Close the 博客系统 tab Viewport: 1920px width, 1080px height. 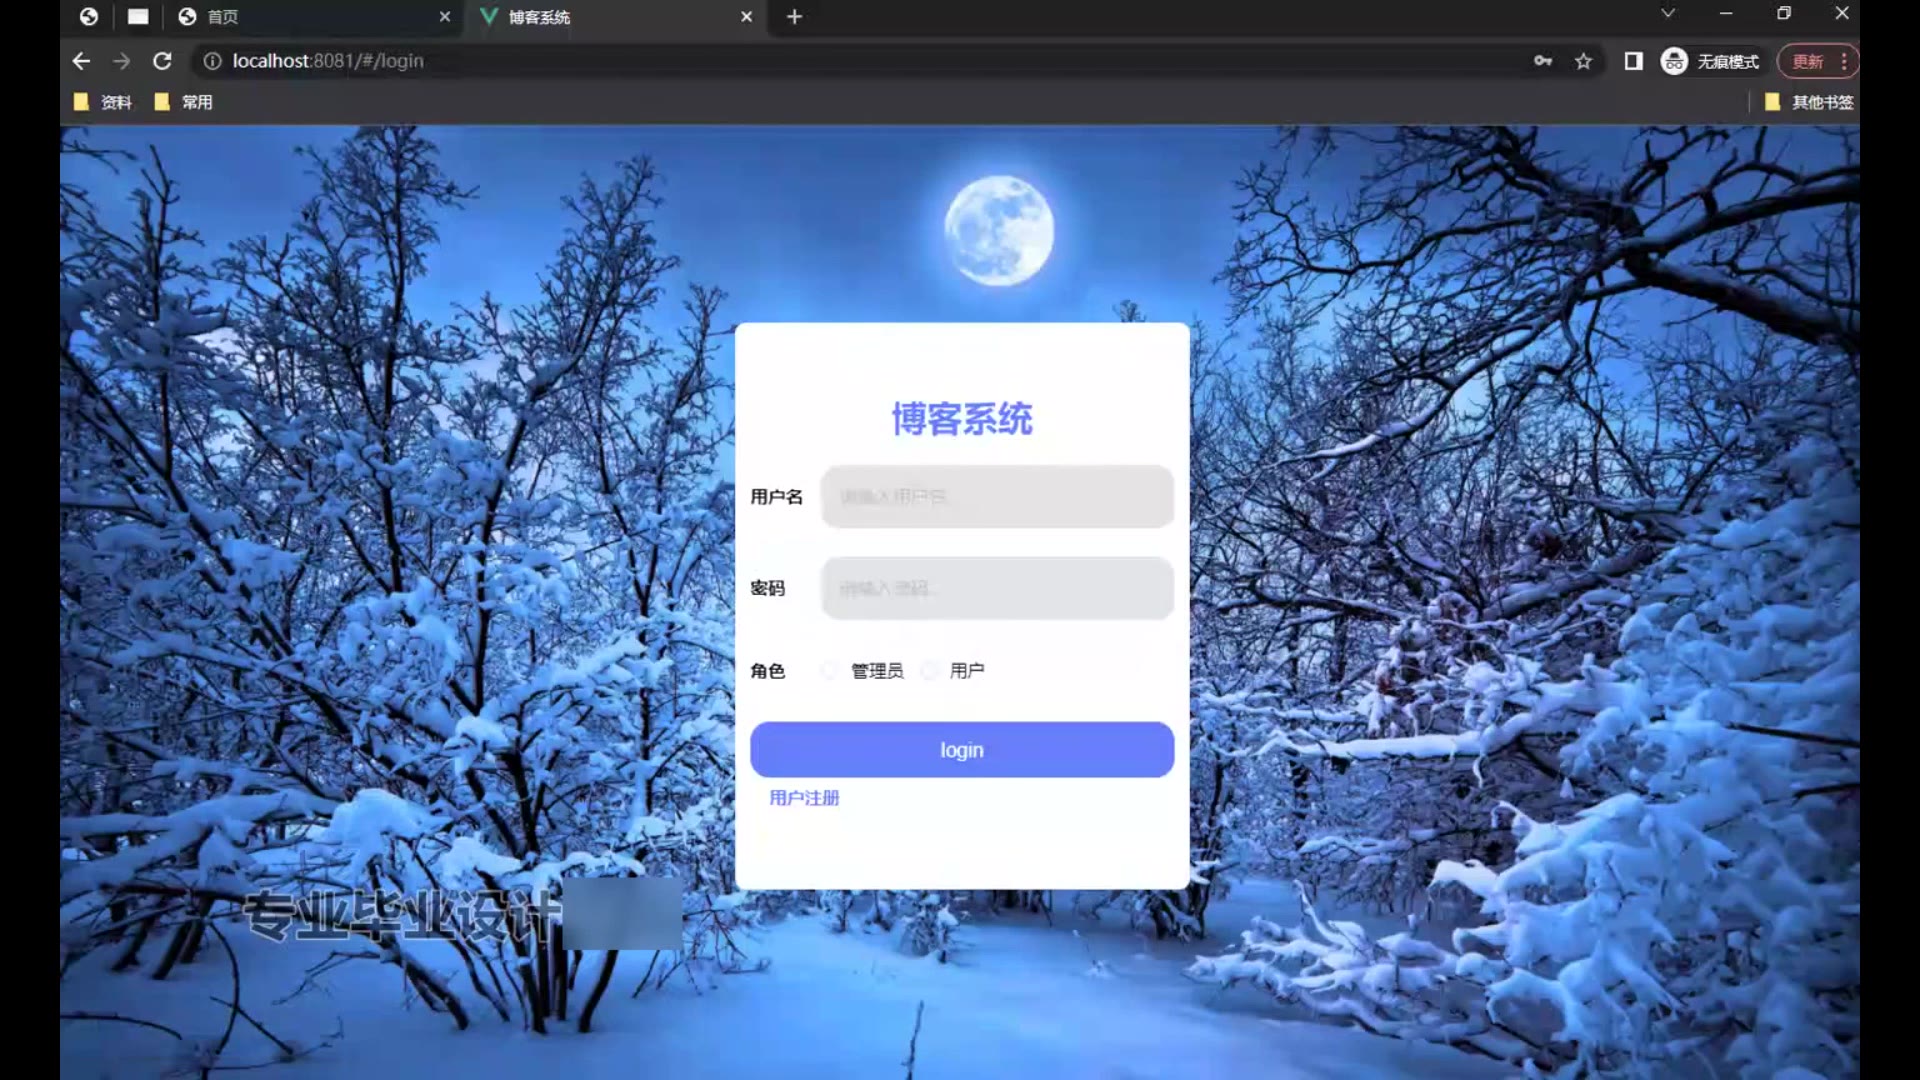pos(746,17)
